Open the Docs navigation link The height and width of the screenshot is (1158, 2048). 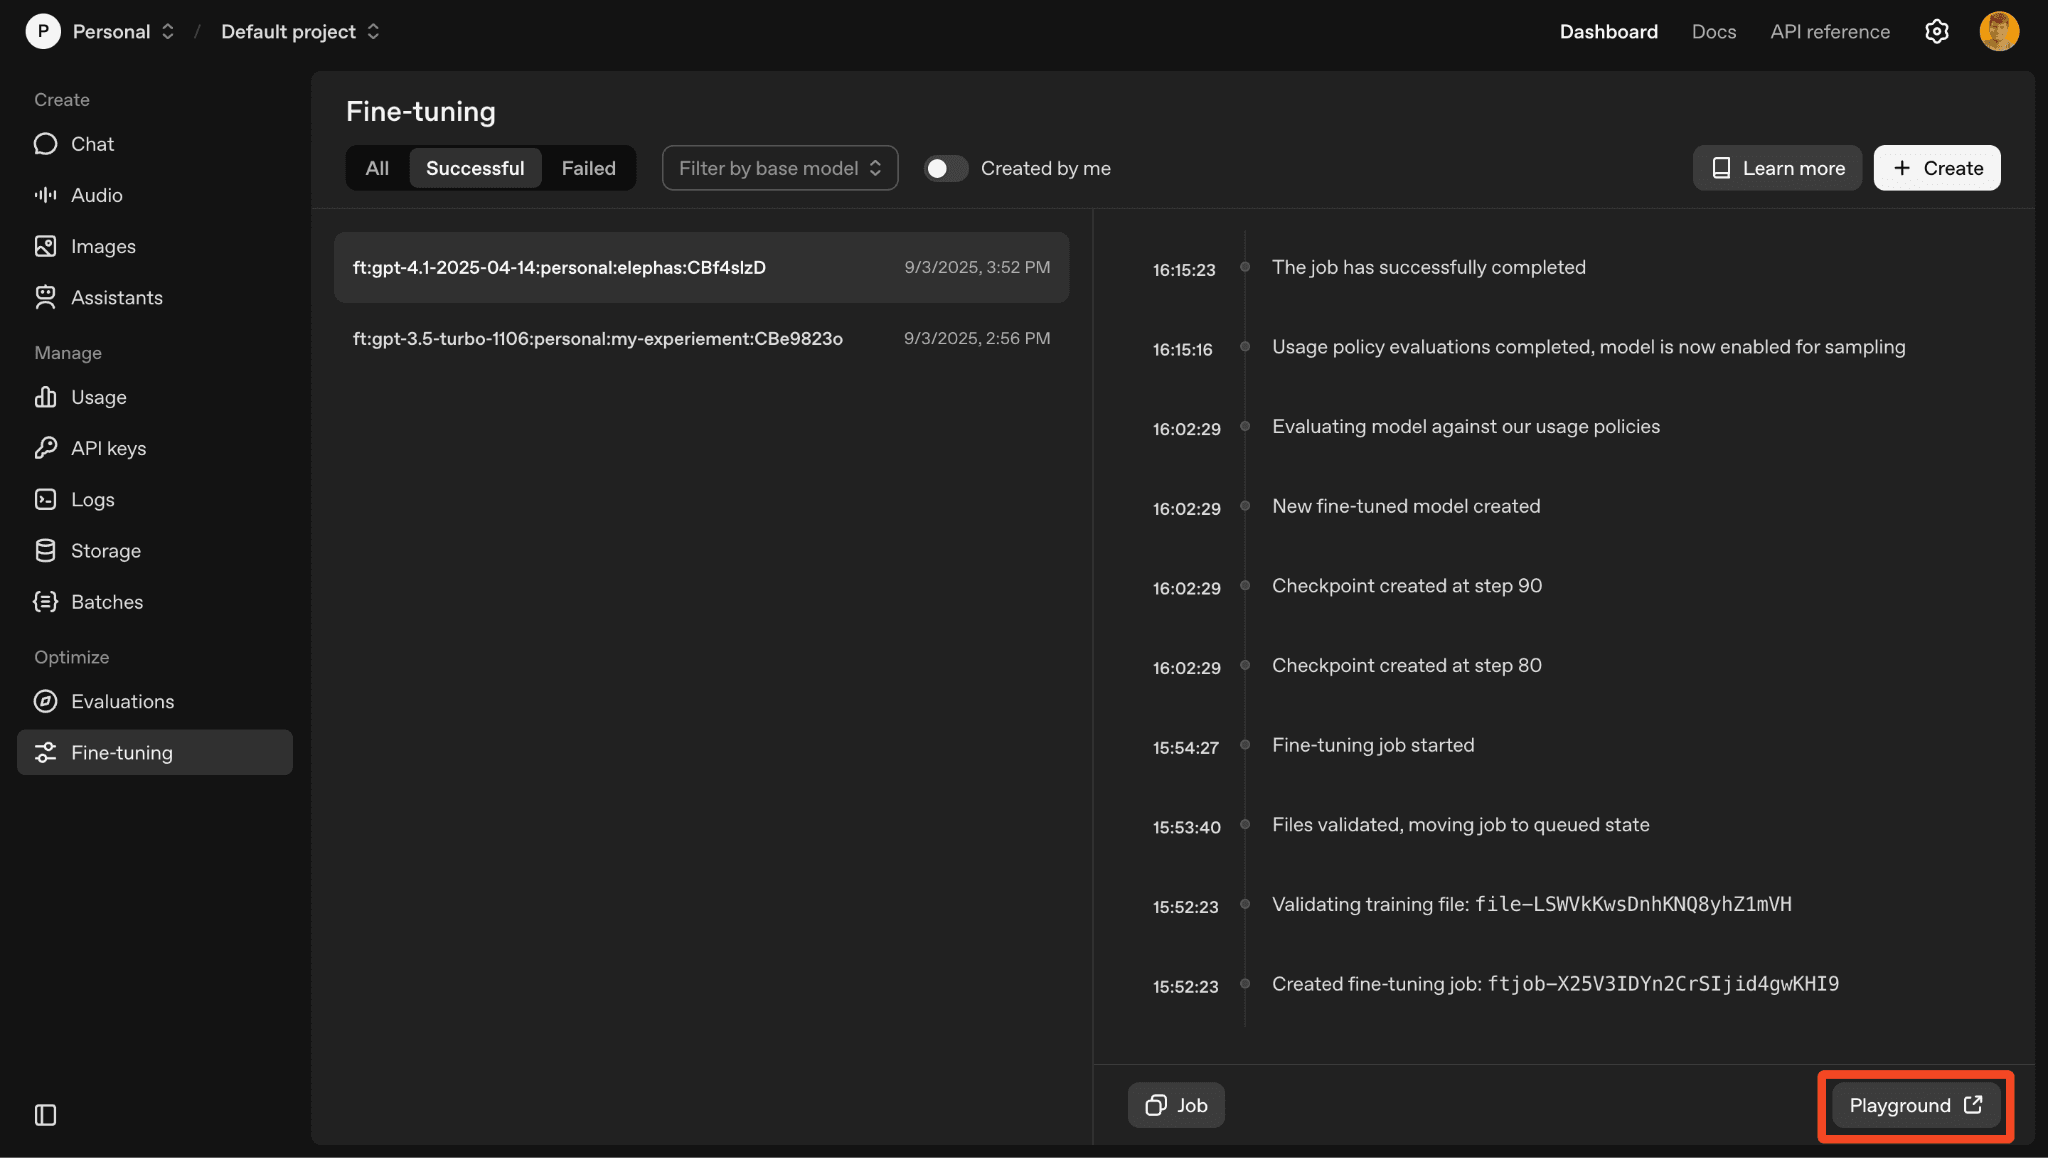click(x=1713, y=32)
